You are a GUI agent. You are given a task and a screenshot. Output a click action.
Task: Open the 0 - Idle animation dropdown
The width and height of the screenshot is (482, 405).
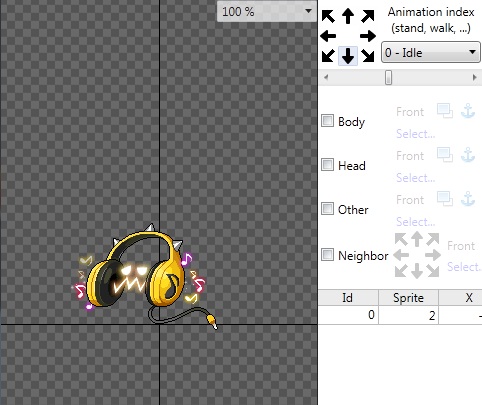pos(431,52)
